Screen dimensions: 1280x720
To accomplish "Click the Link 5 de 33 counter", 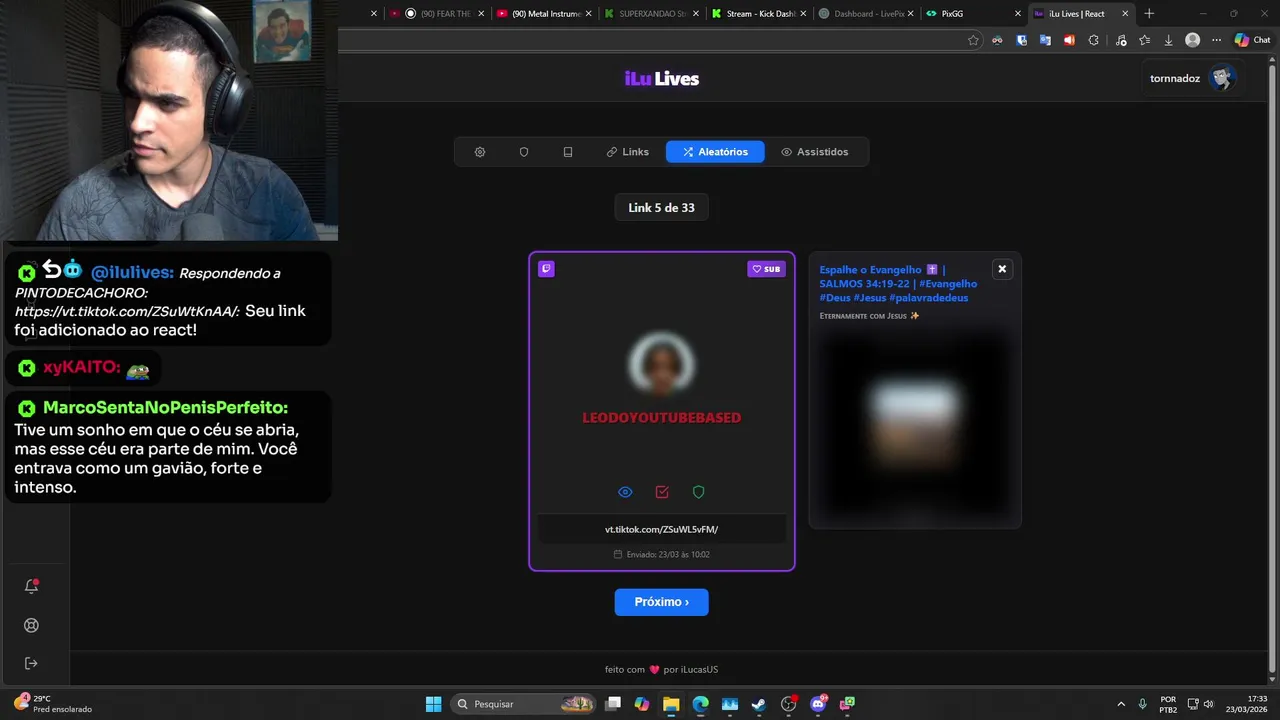I will [661, 208].
